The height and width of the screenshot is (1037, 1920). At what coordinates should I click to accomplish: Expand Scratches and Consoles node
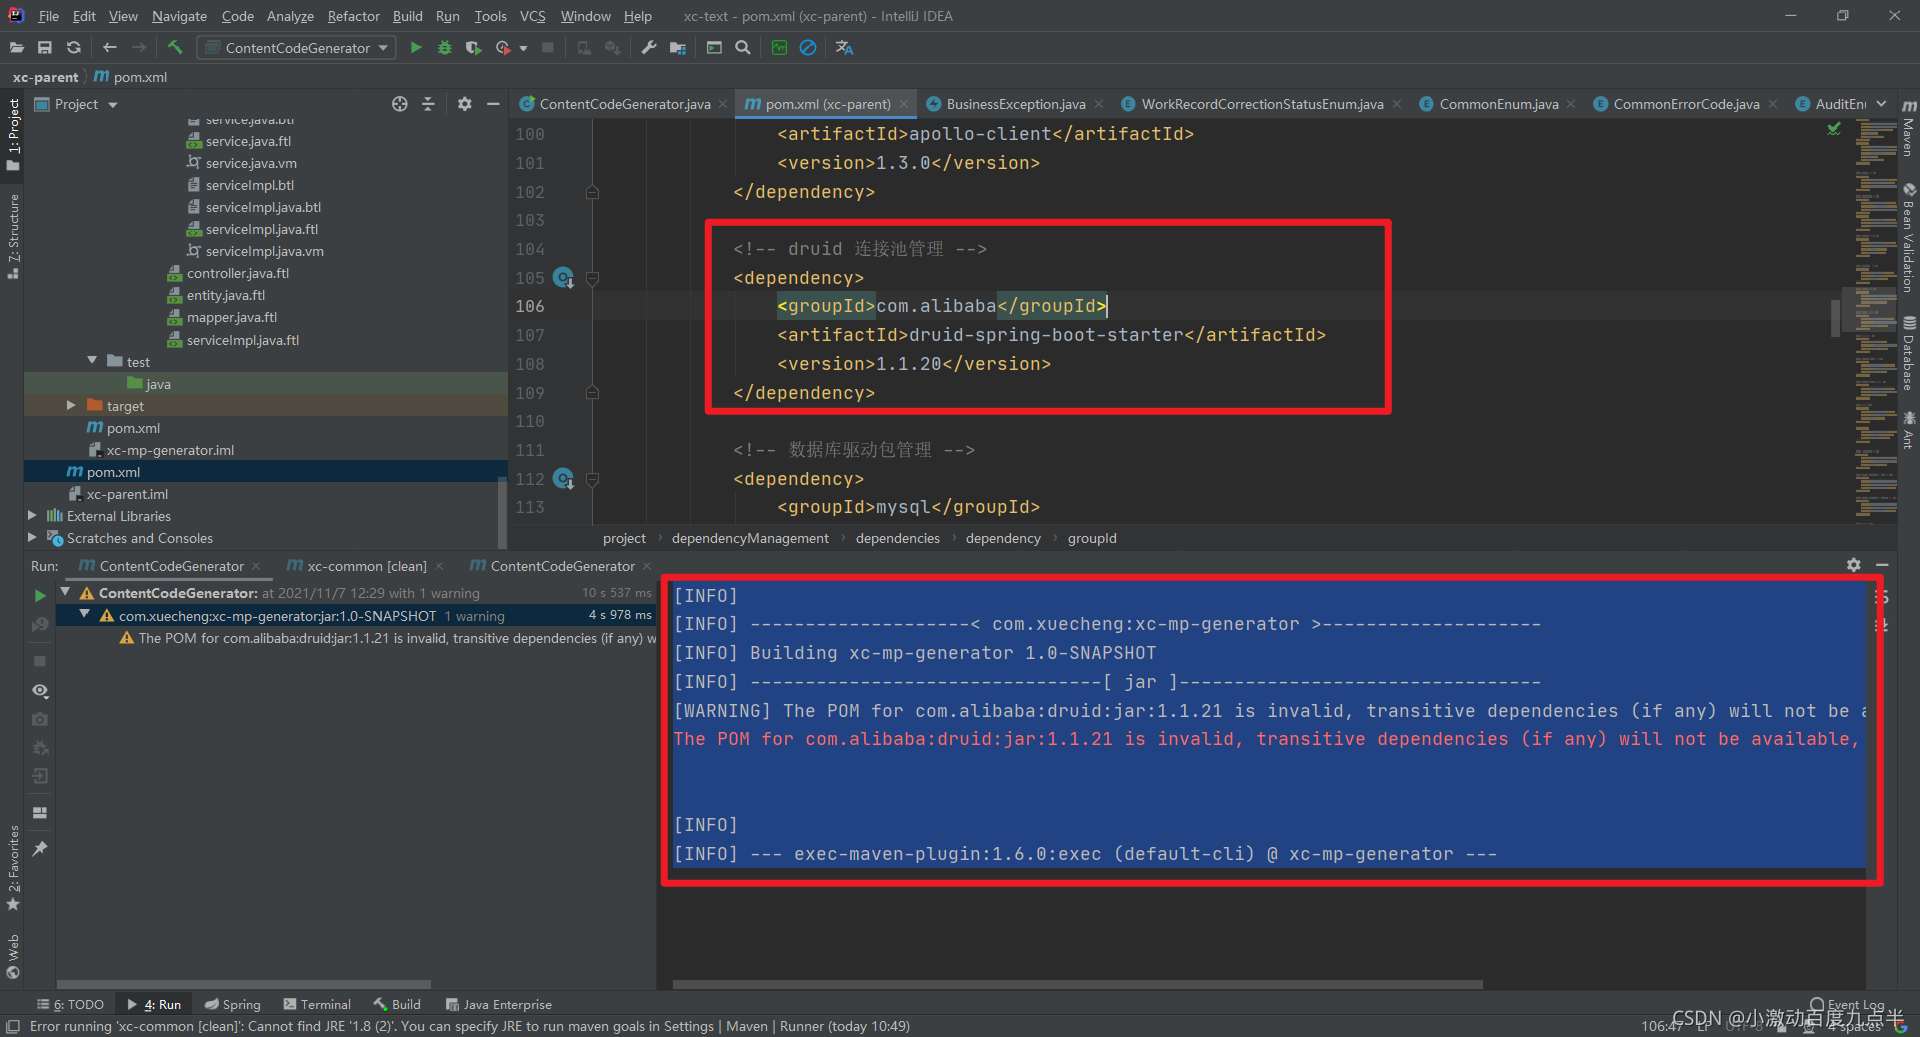(x=32, y=537)
